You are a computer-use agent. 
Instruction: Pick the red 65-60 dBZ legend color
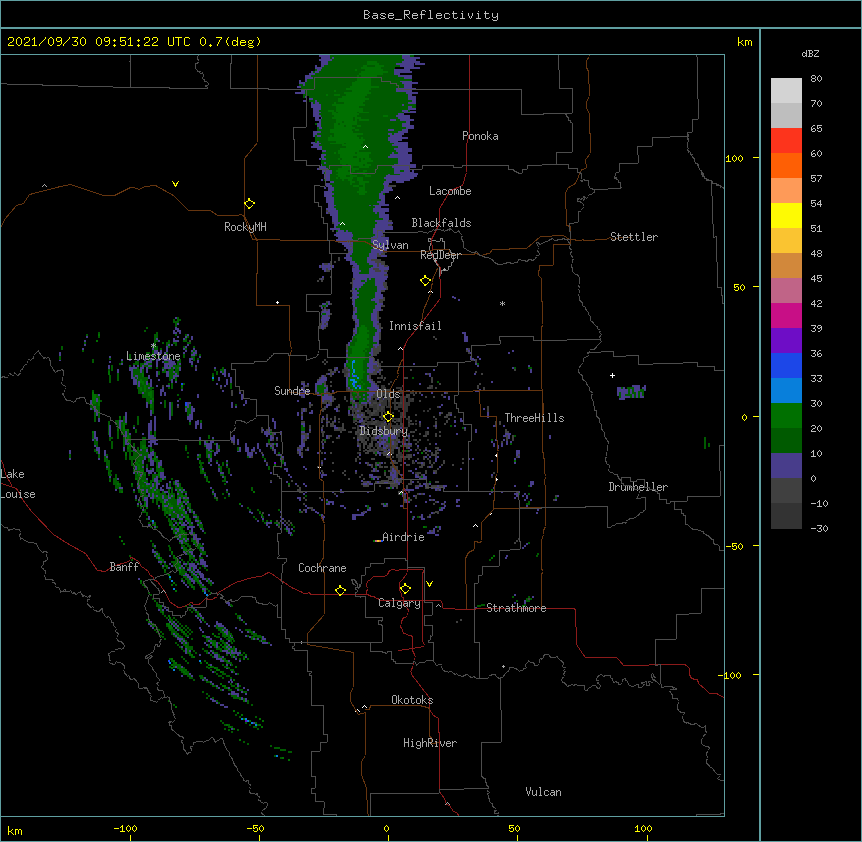pyautogui.click(x=786, y=140)
